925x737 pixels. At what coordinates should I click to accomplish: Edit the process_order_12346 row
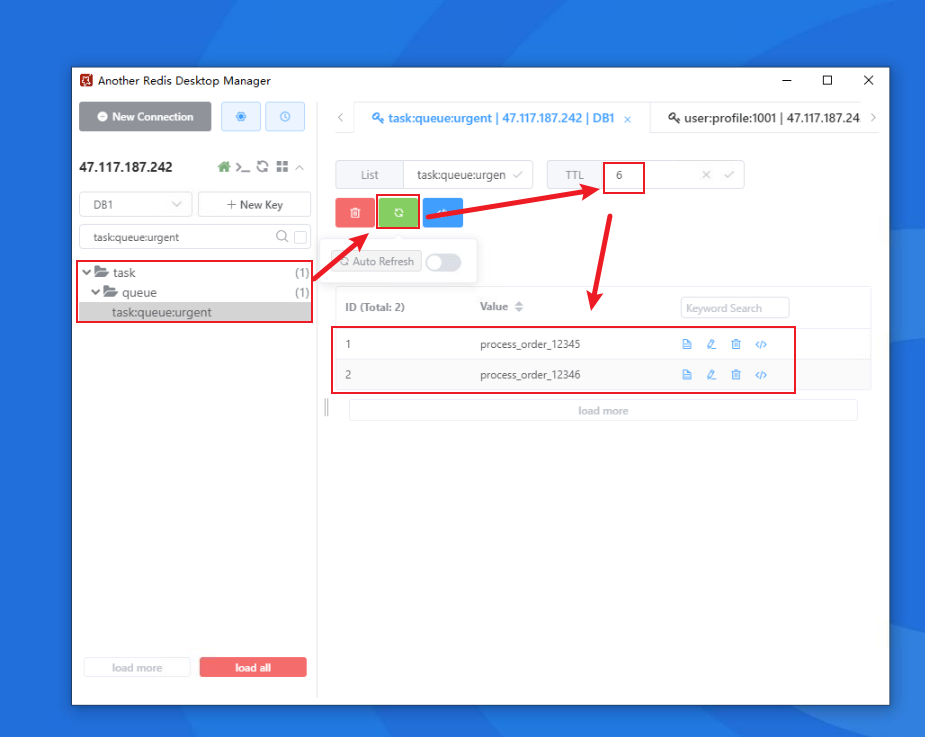tap(711, 375)
